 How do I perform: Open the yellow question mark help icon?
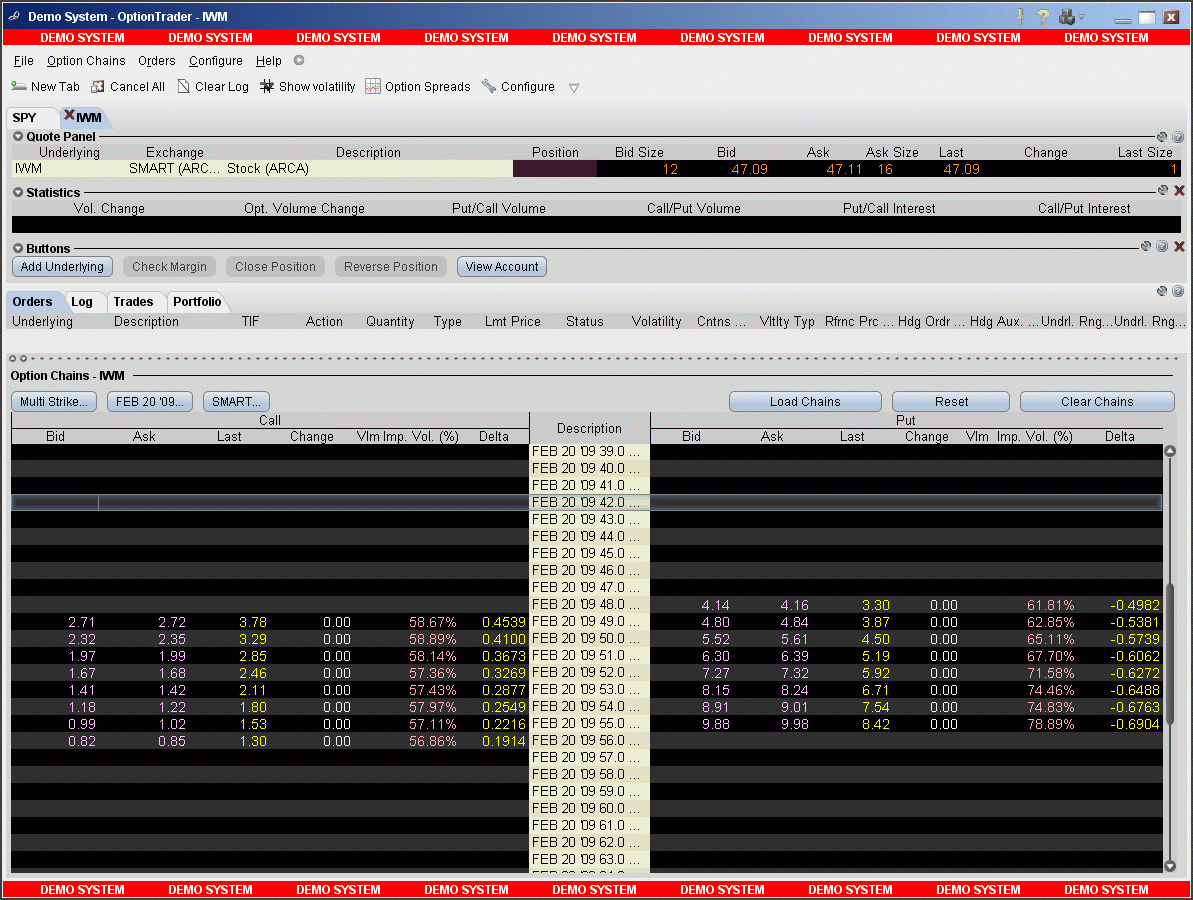click(1043, 17)
